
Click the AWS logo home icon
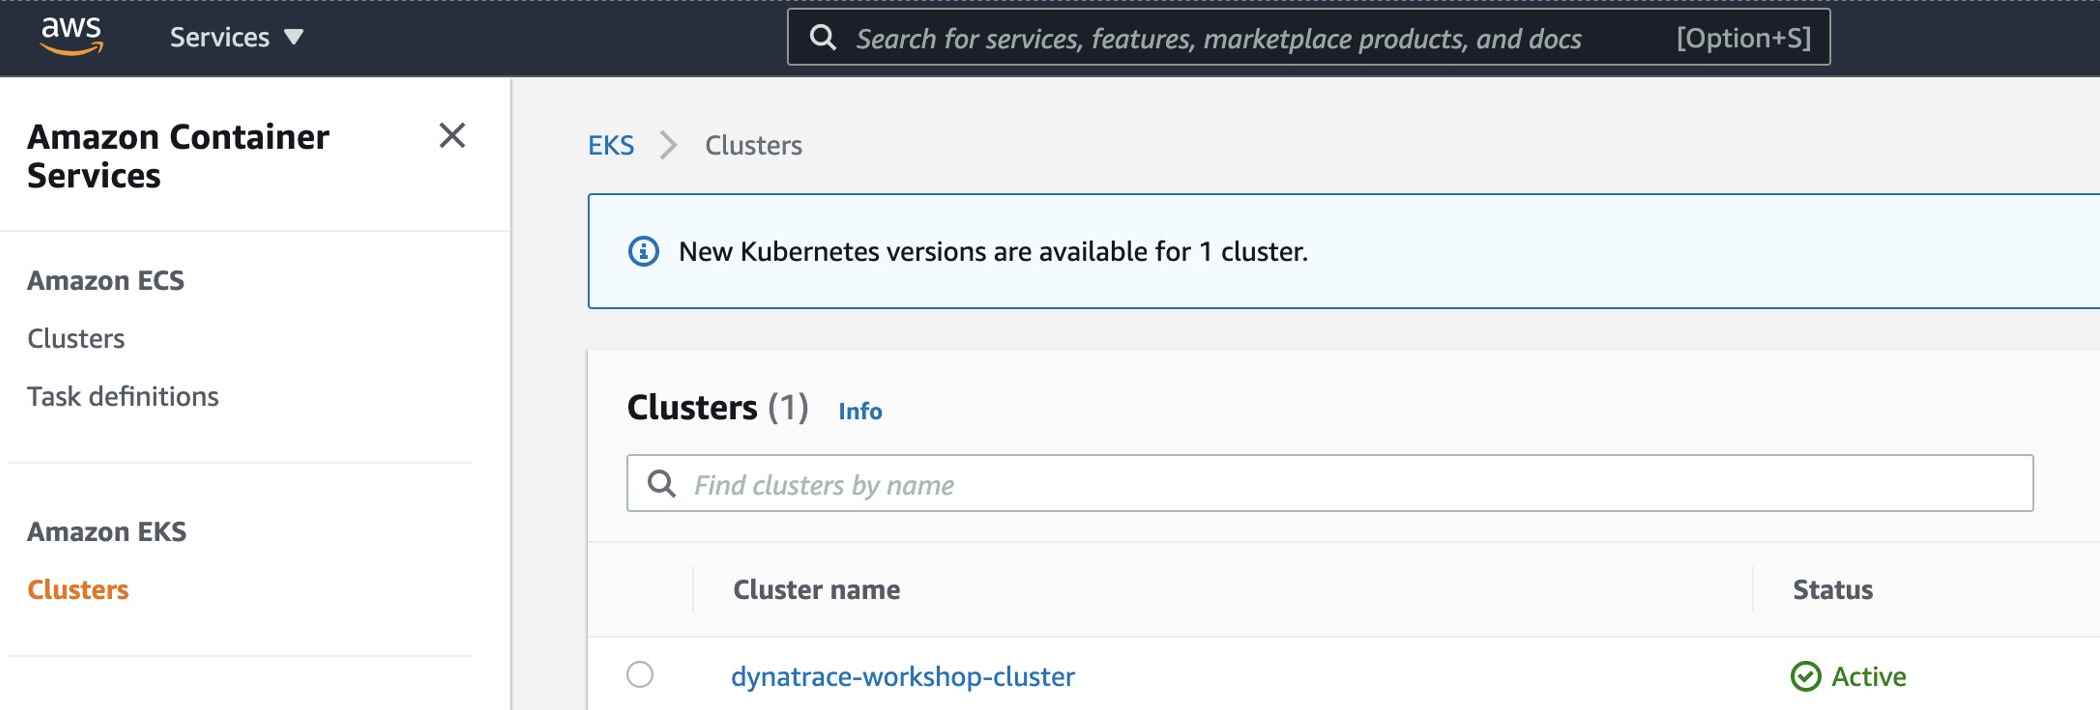pos(71,36)
